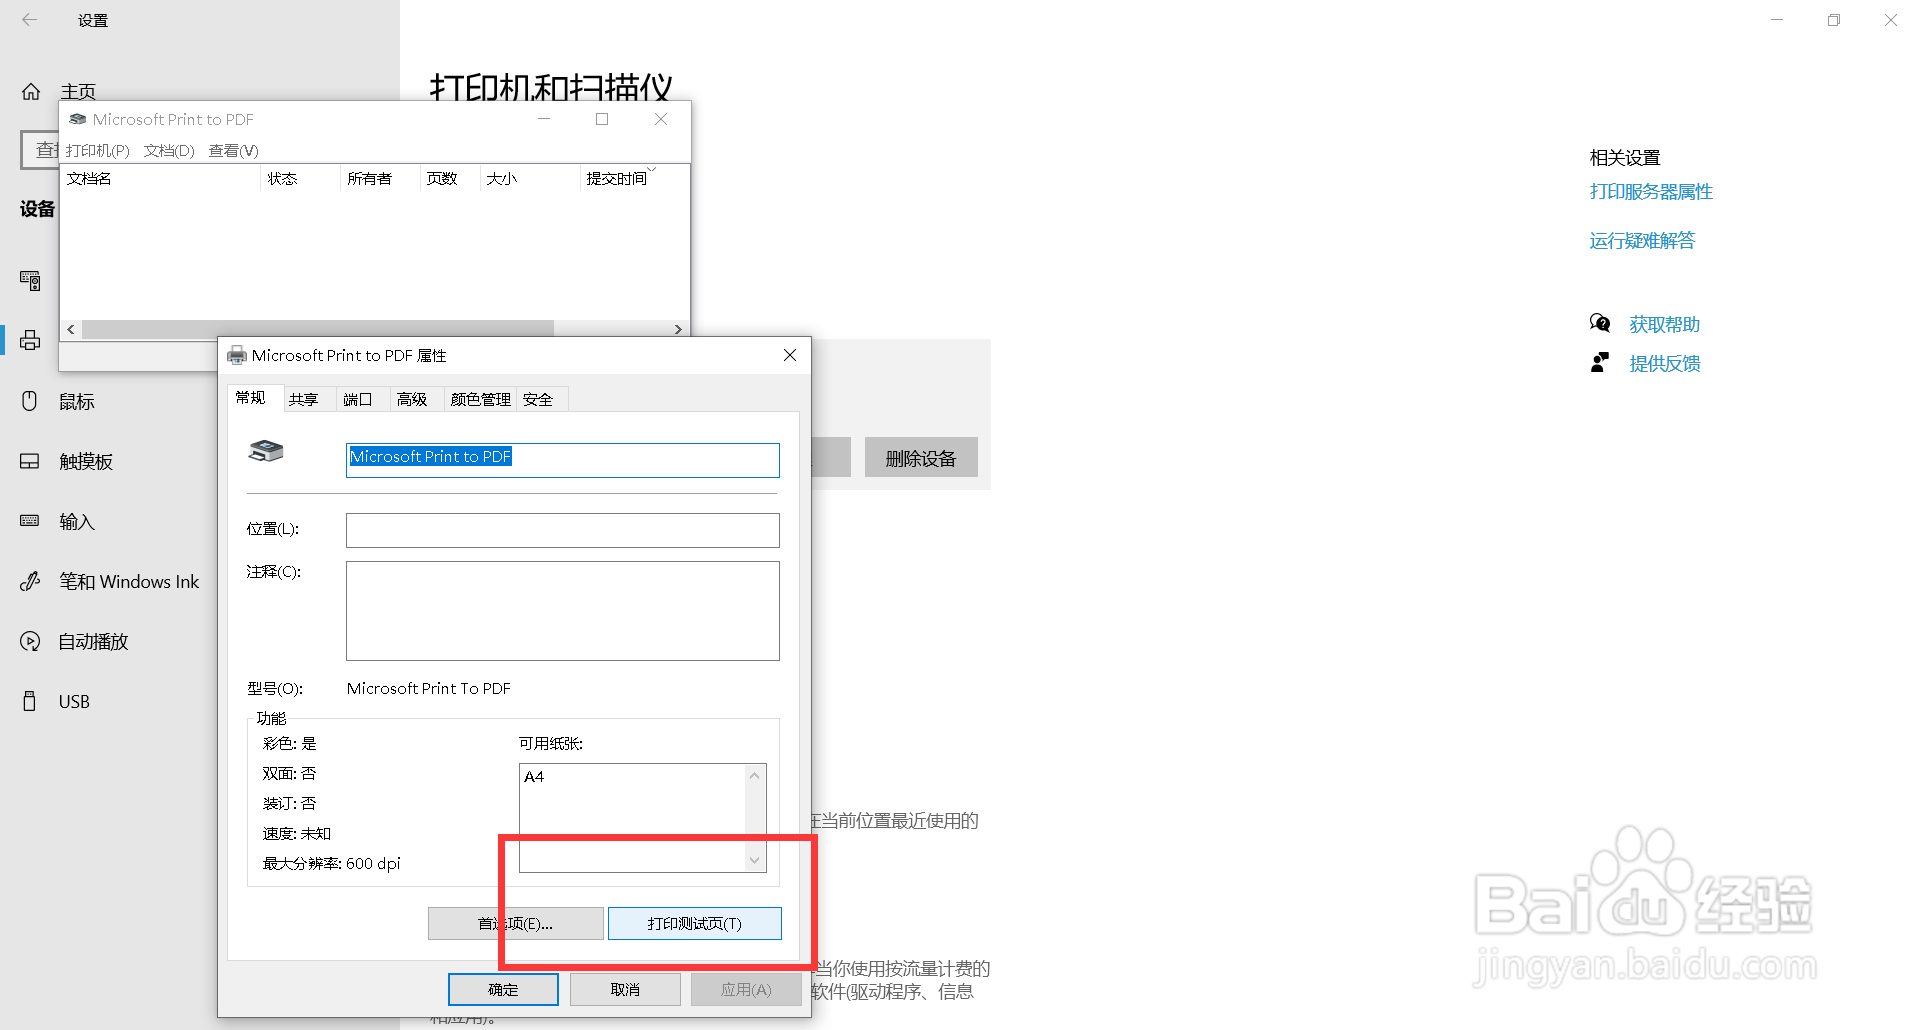The width and height of the screenshot is (1920, 1030).
Task: Sort by 大小 column header
Action: coord(530,178)
